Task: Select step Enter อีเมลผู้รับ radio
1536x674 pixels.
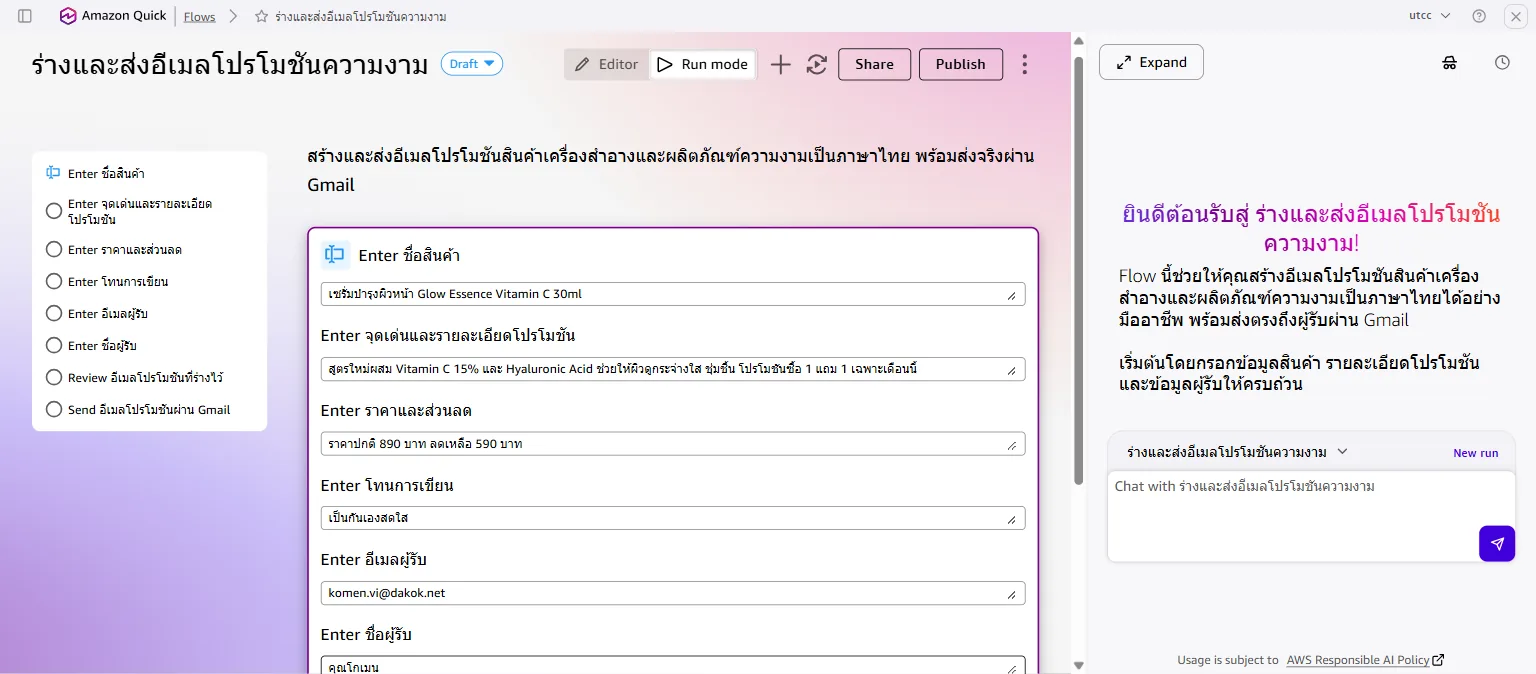Action: [x=54, y=313]
